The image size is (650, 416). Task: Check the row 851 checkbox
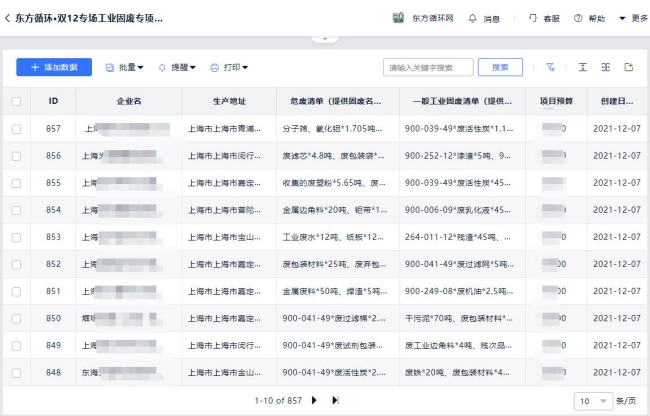[17, 292]
